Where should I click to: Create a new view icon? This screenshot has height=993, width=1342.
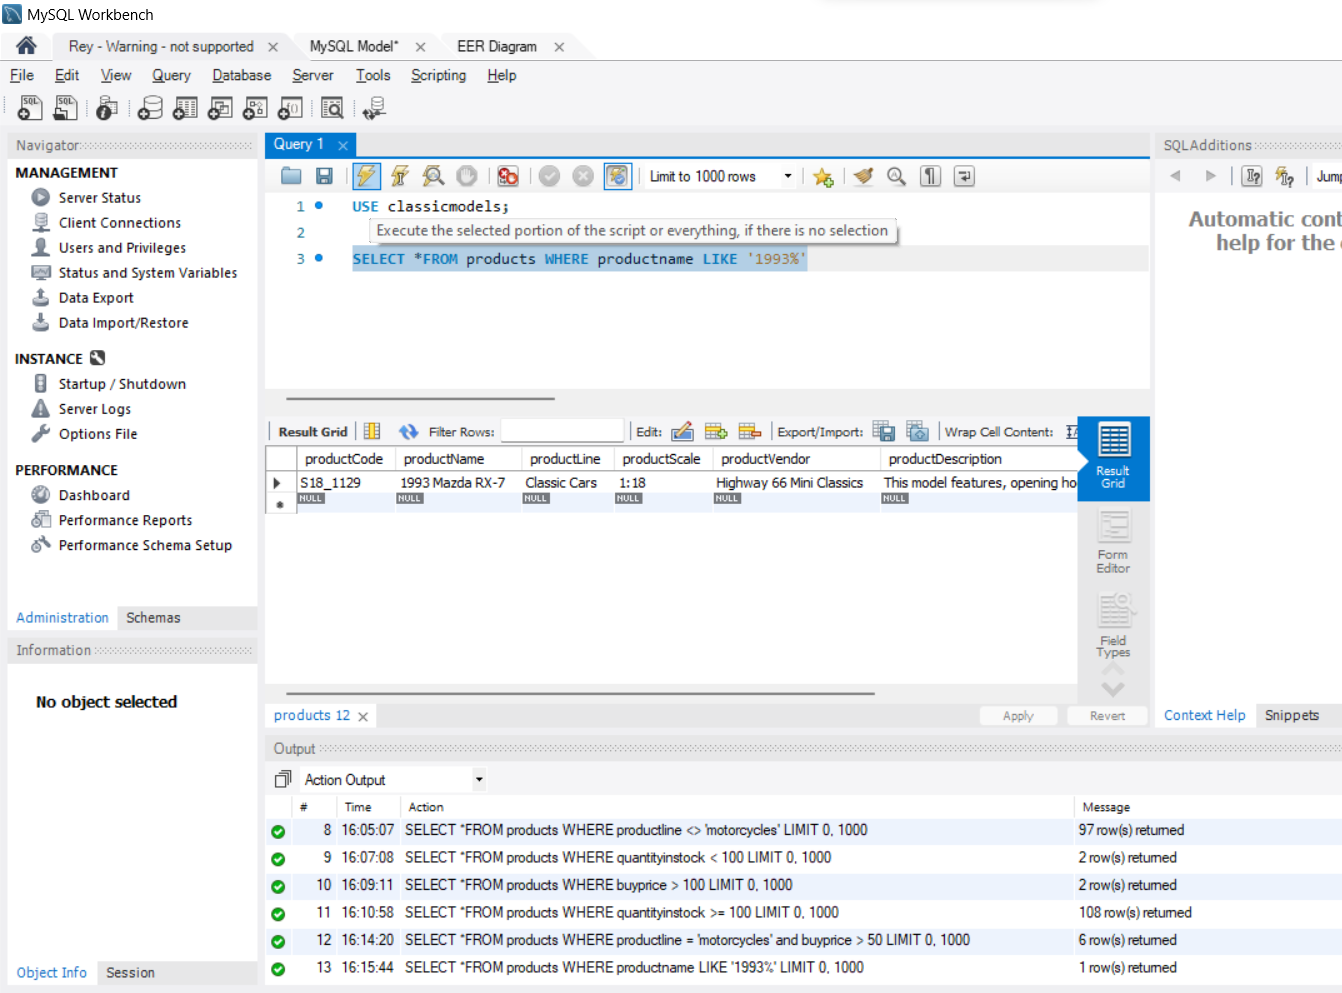(220, 108)
